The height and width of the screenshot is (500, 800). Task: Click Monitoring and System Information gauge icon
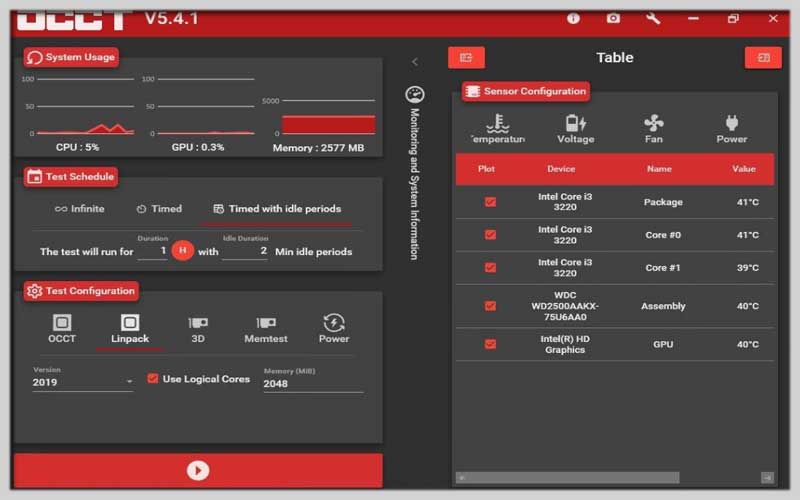[x=415, y=94]
